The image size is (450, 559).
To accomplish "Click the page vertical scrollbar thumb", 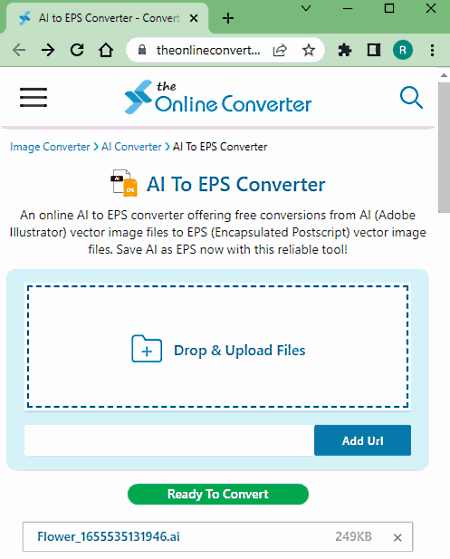I will 444,148.
